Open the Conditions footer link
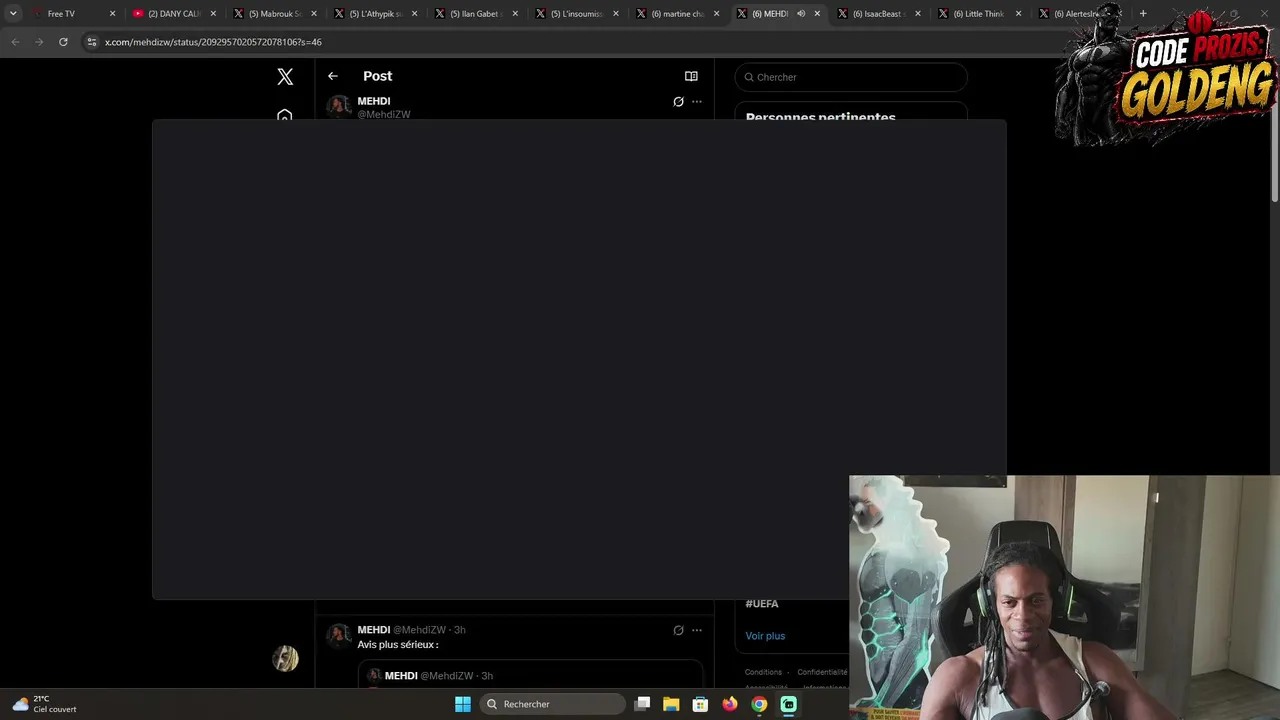The width and height of the screenshot is (1280, 720). [763, 672]
